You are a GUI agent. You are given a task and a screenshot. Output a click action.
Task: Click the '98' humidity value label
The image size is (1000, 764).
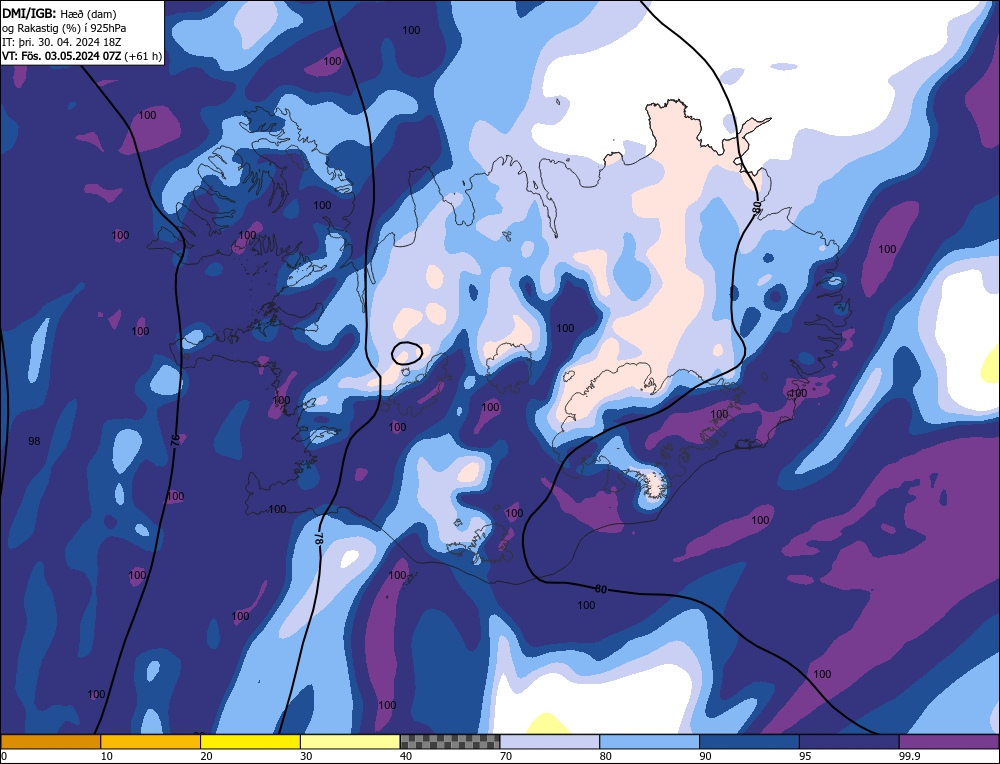(x=34, y=441)
